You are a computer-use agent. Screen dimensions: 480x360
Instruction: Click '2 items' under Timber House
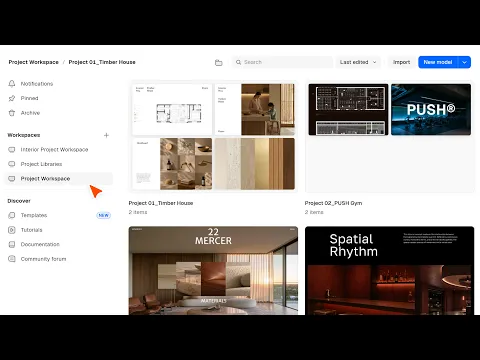[x=138, y=212]
